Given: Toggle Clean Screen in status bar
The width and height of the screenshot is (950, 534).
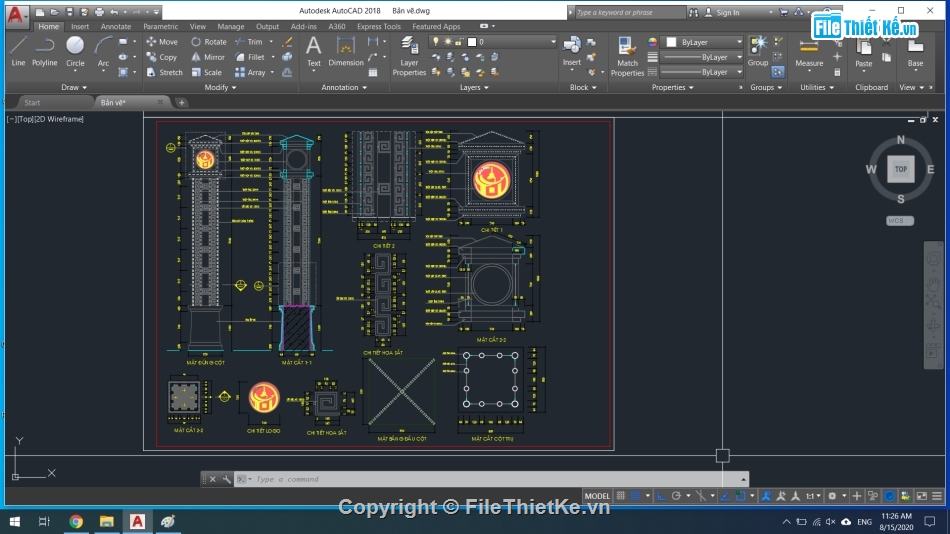Looking at the screenshot, I should coord(922,496).
